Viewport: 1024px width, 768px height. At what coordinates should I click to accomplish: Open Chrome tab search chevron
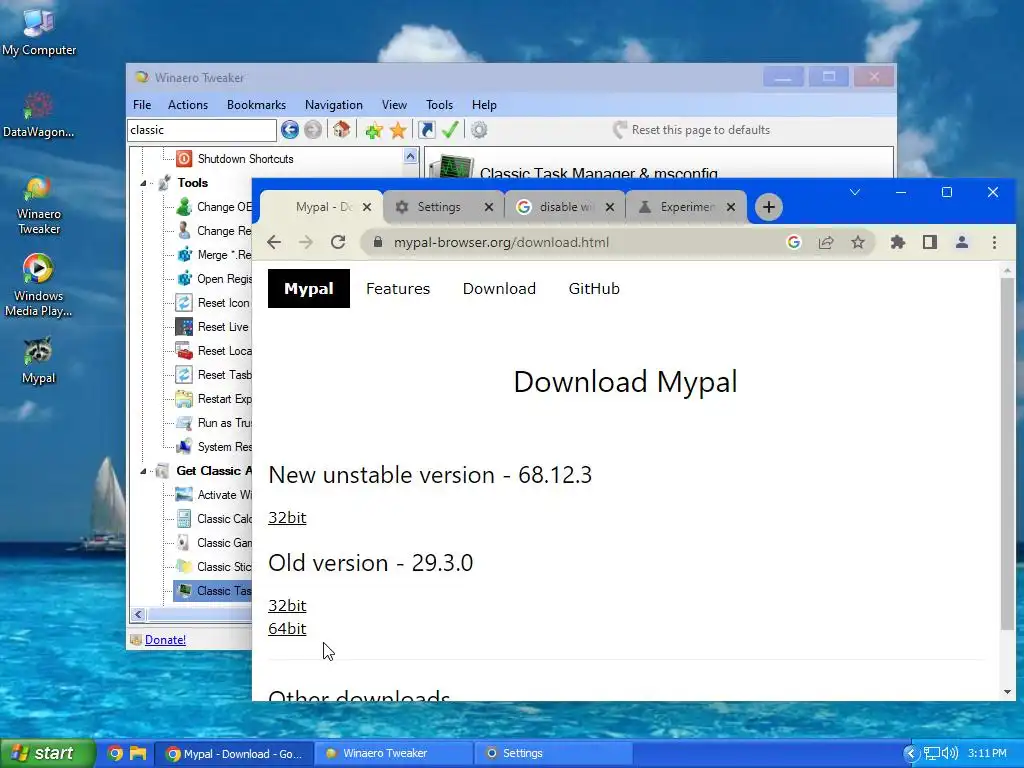pos(855,192)
